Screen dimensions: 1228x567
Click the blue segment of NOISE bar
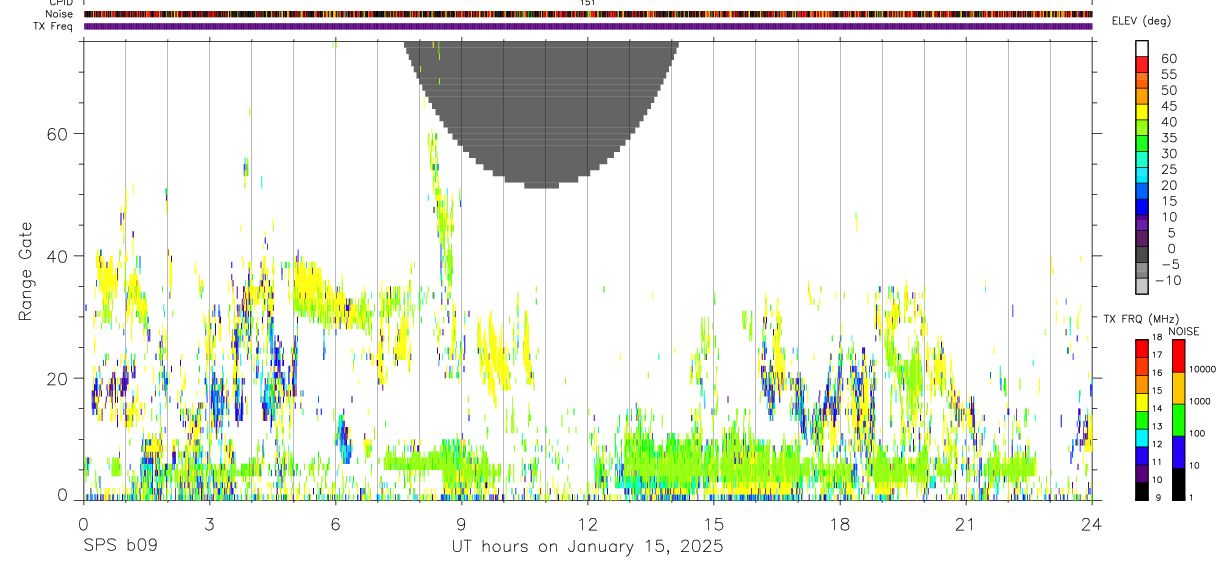pyautogui.click(x=1177, y=452)
